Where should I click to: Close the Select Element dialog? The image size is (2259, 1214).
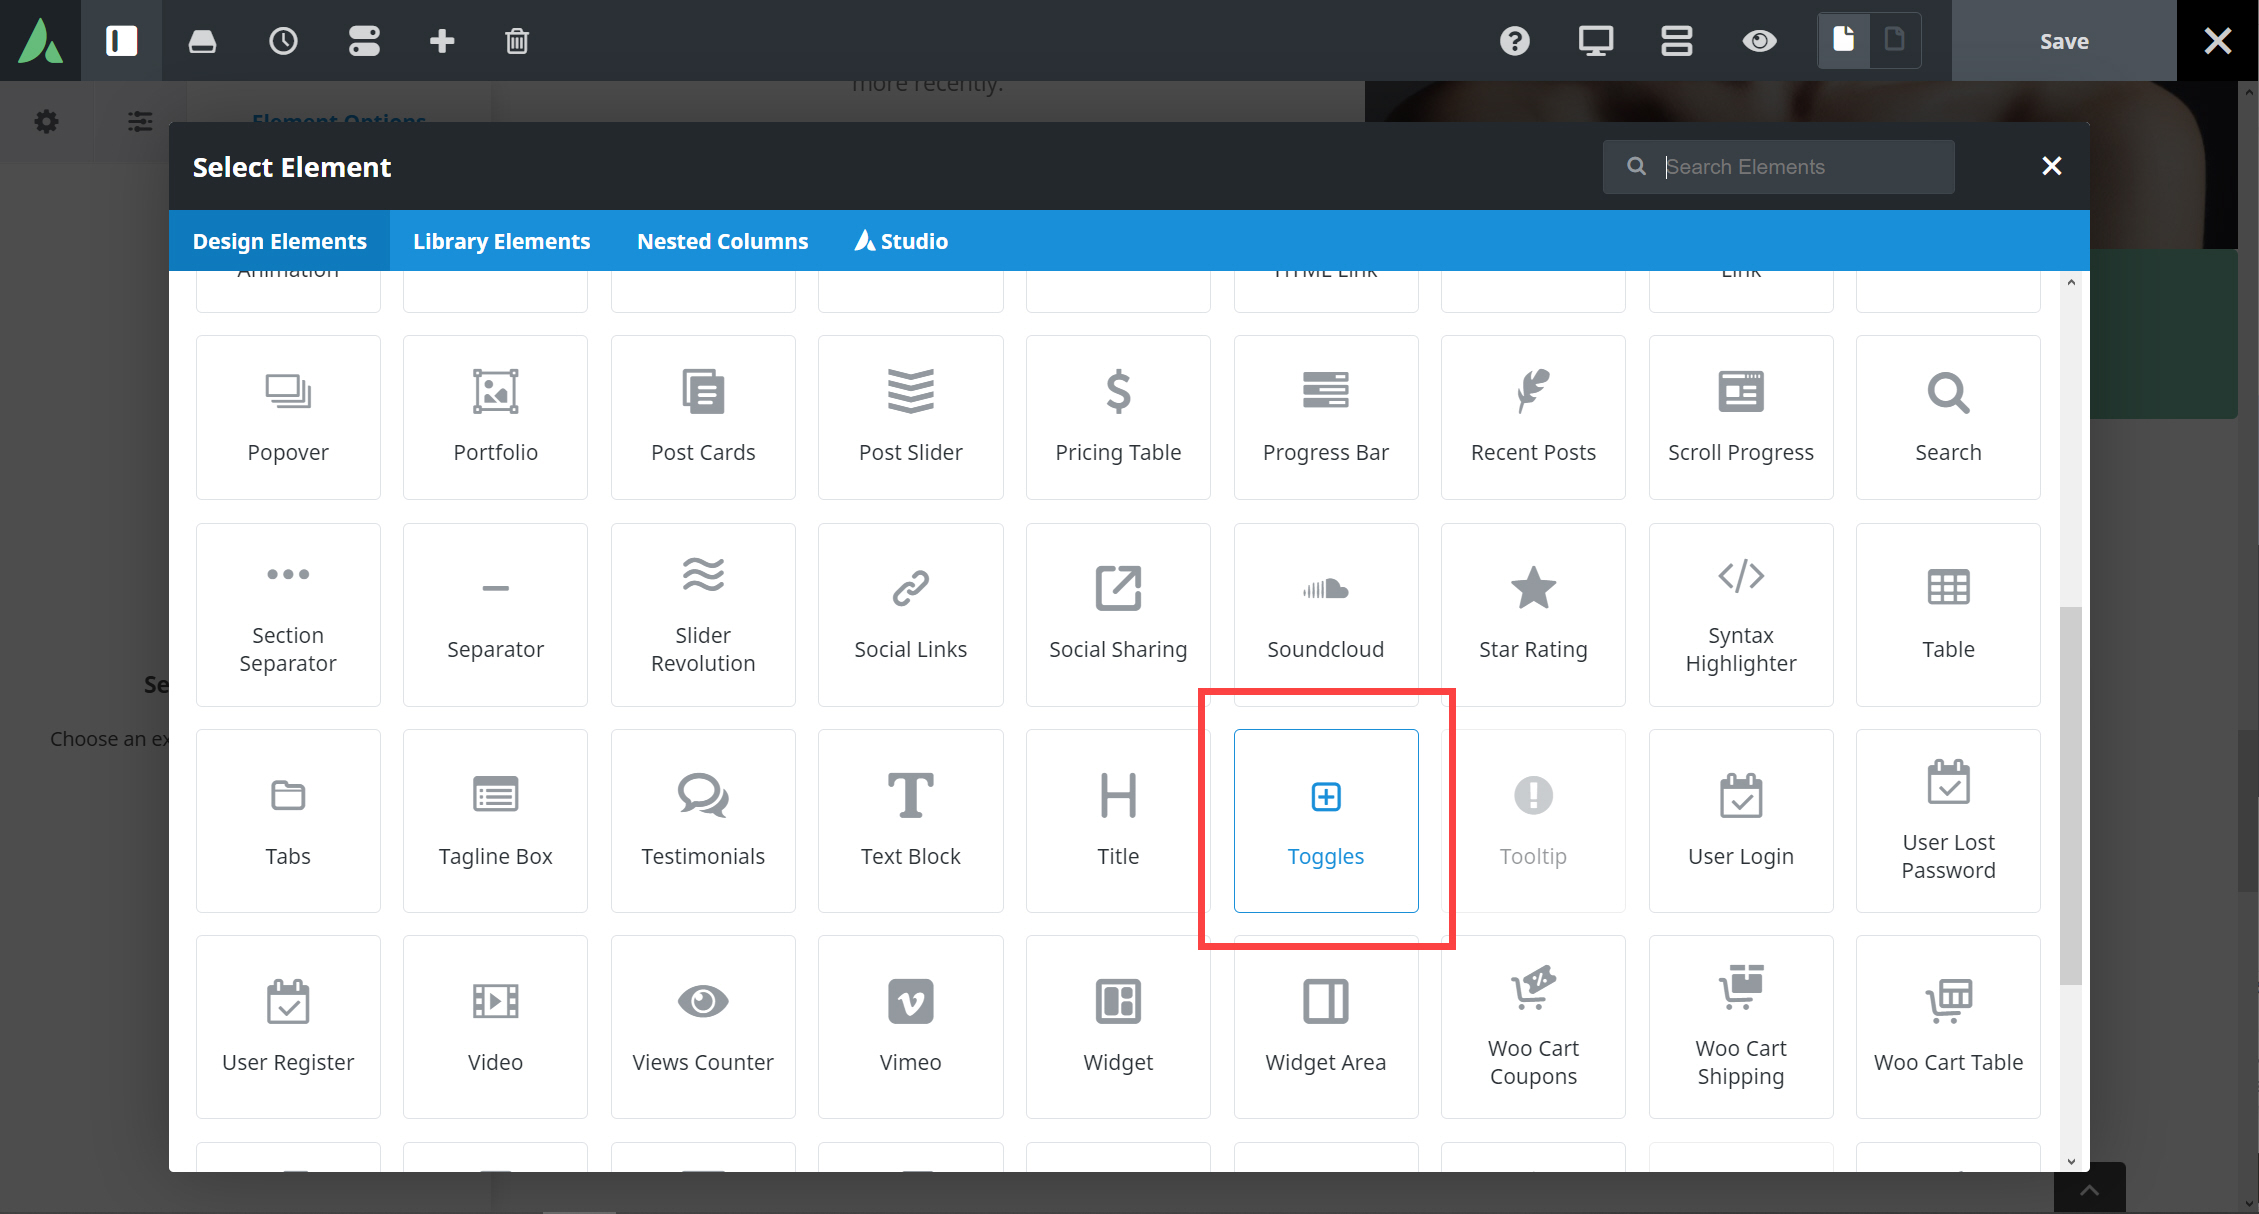(2051, 166)
